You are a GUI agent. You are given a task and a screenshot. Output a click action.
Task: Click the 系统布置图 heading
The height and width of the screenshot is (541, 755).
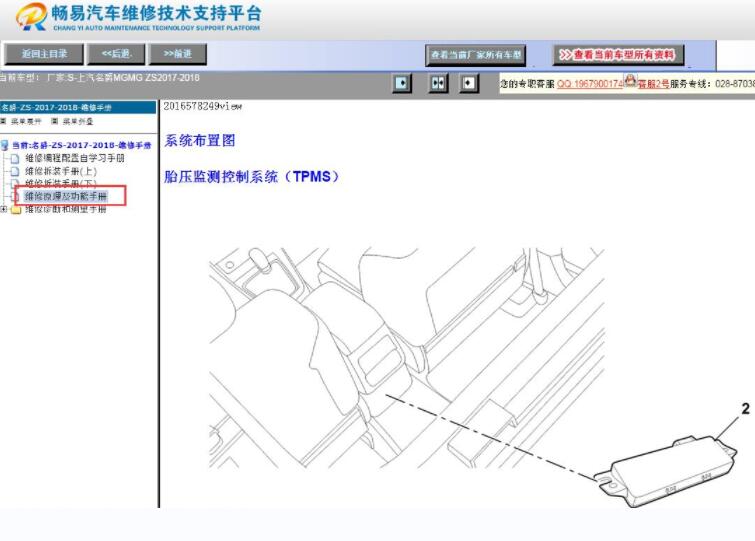click(x=200, y=141)
